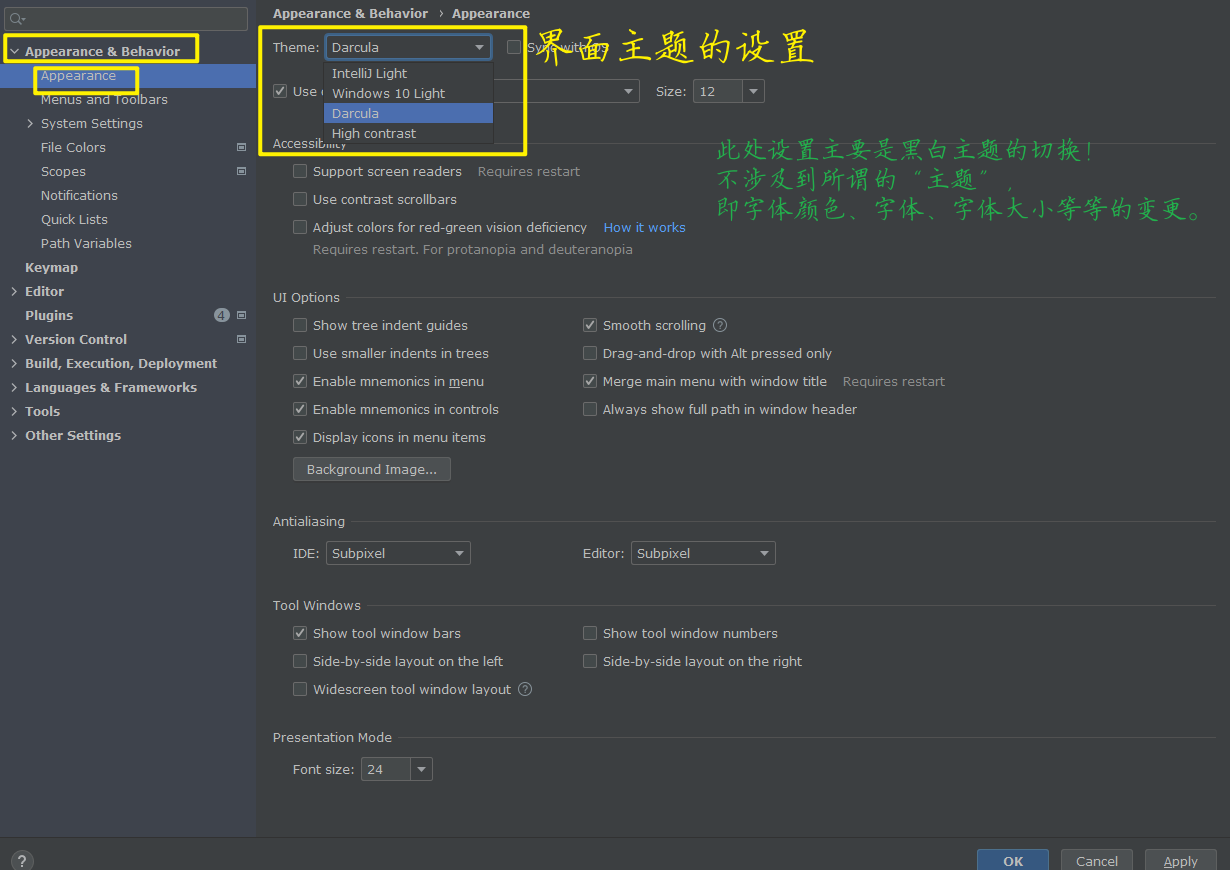The width and height of the screenshot is (1230, 870).
Task: Expand Languages & Frameworks group
Action: (14, 387)
